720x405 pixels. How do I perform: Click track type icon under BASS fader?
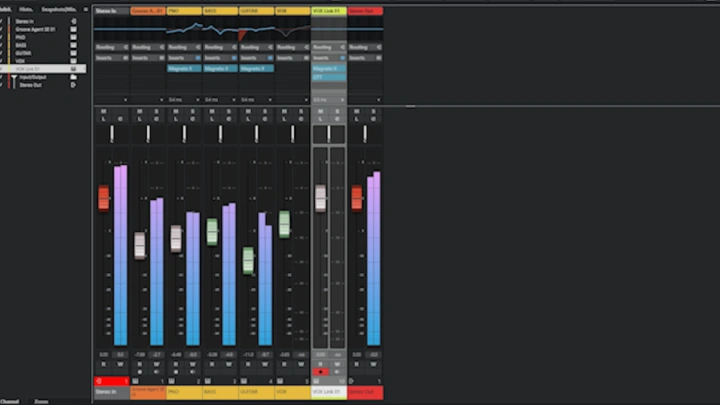[x=208, y=381]
